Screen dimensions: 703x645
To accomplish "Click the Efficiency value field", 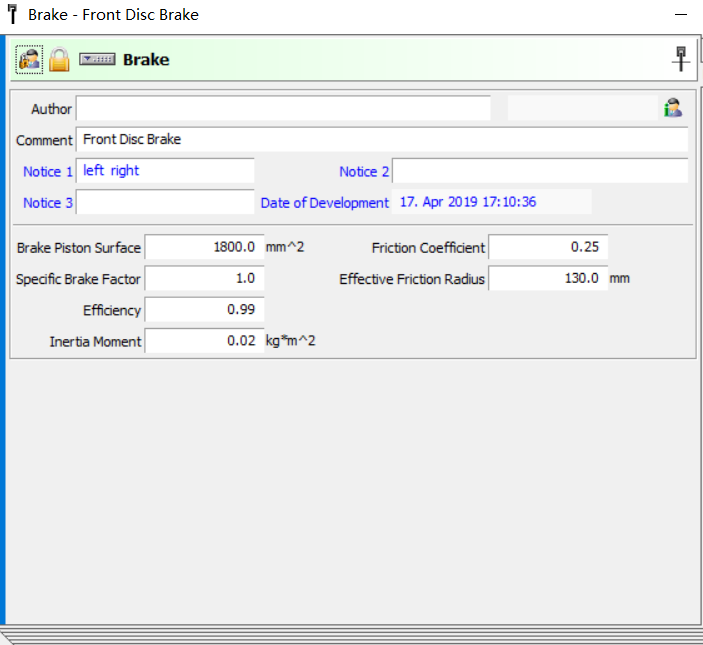I will (x=204, y=310).
